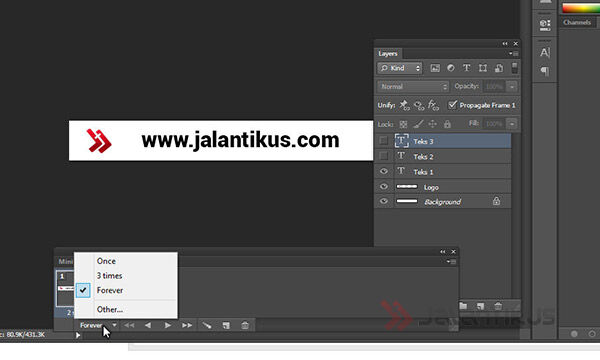Click the pixel layer filter icon

435,68
